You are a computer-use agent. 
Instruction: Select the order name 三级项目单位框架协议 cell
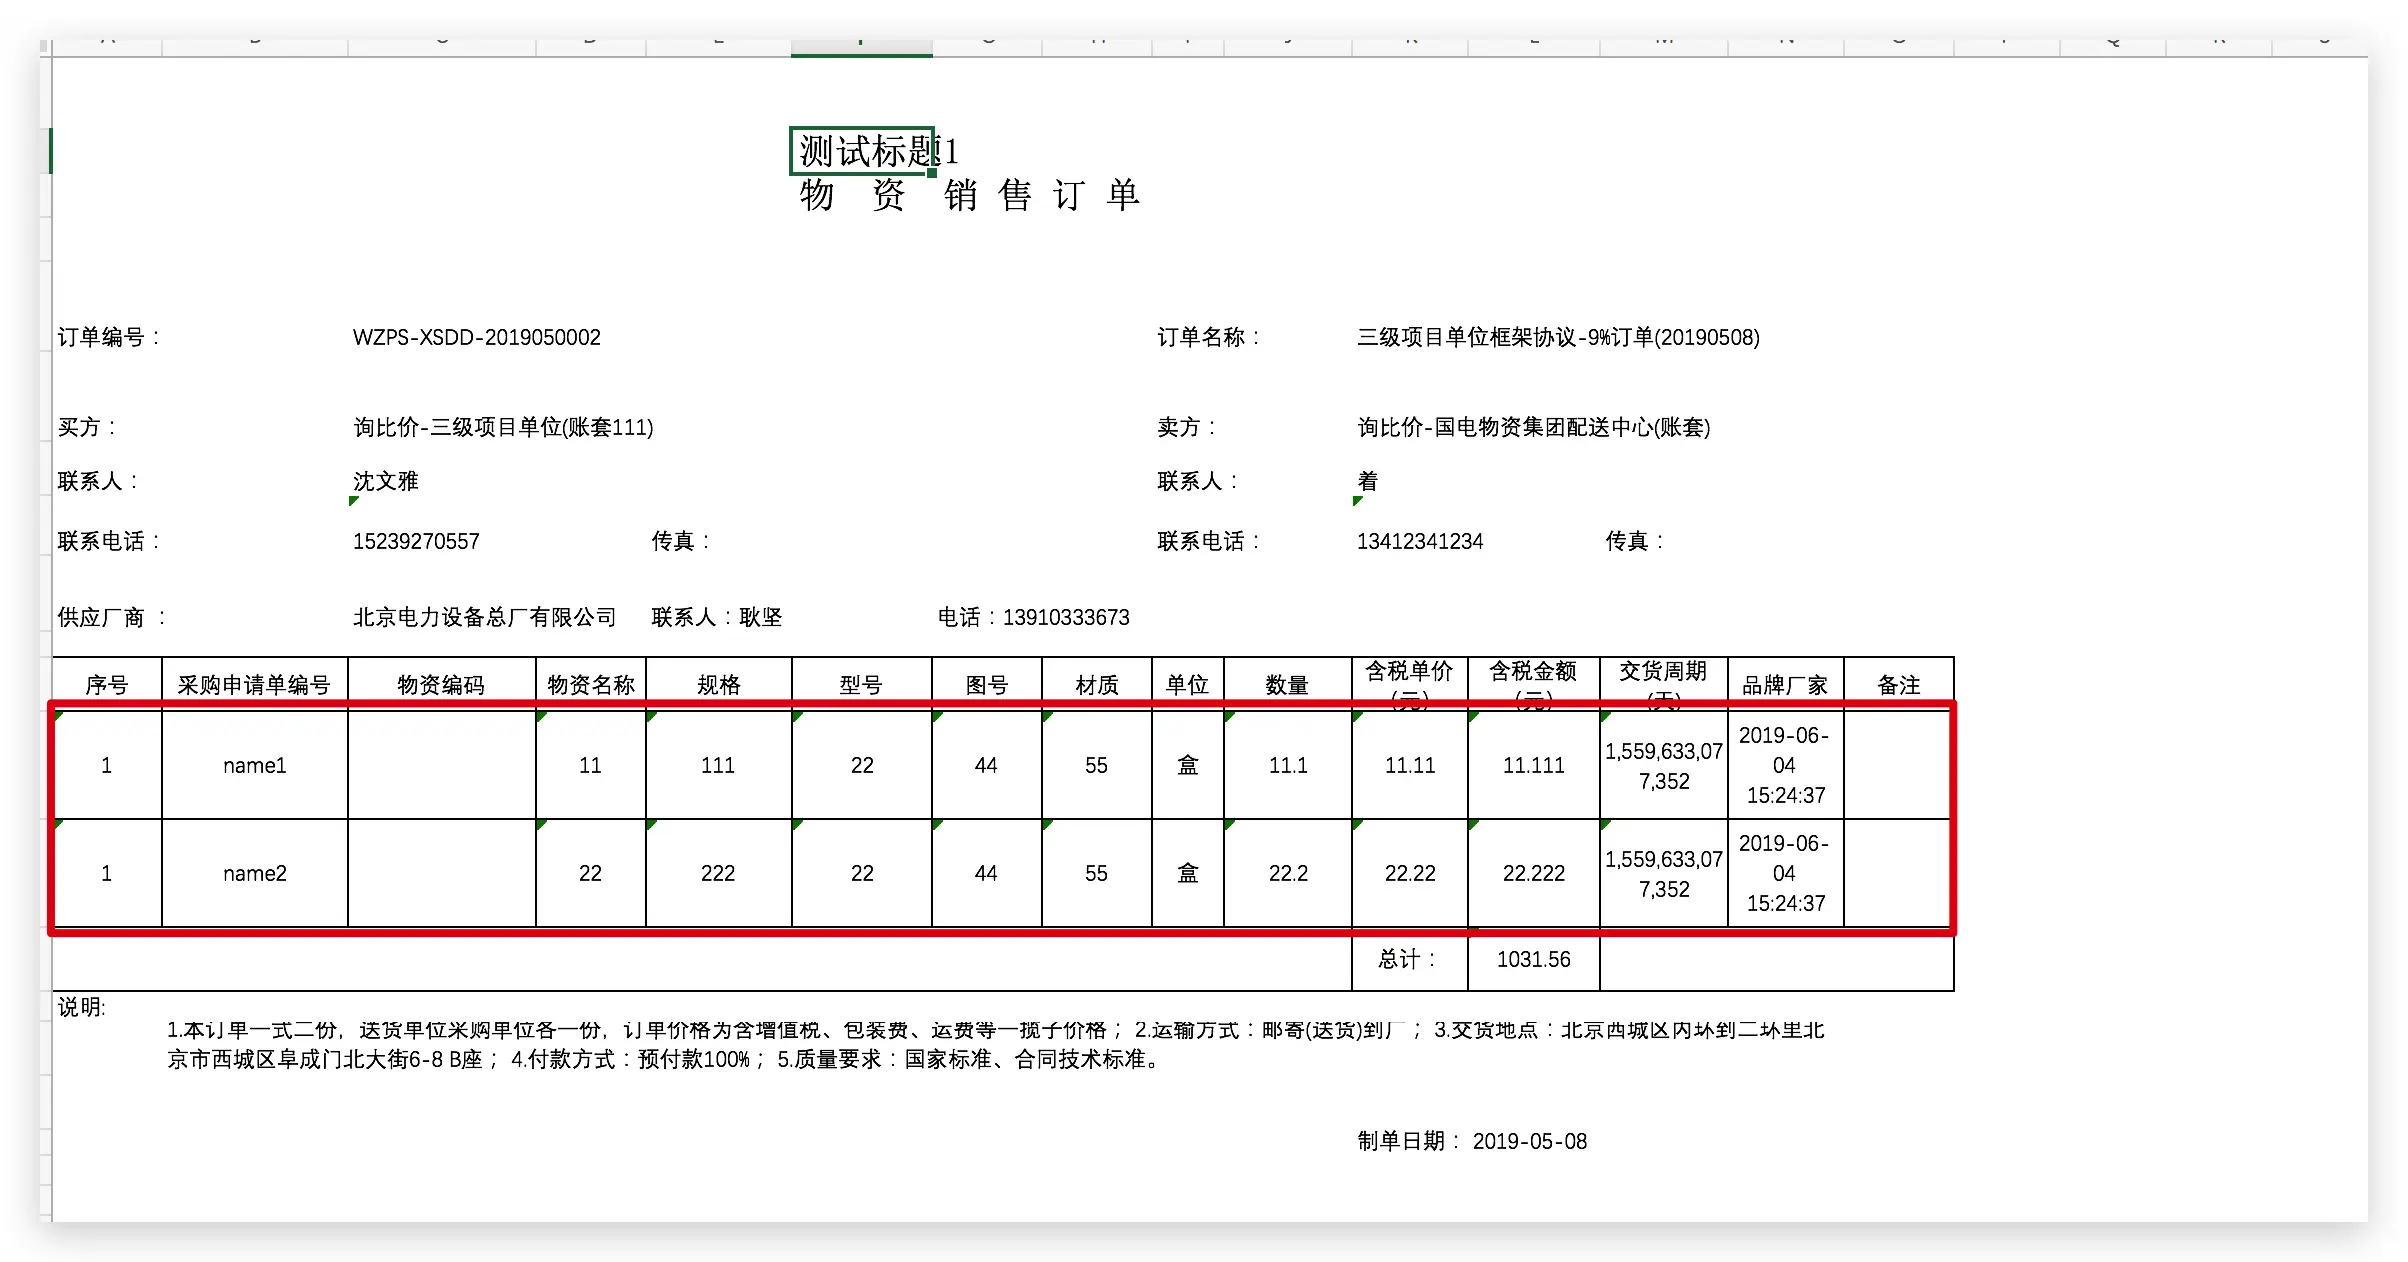[1558, 338]
